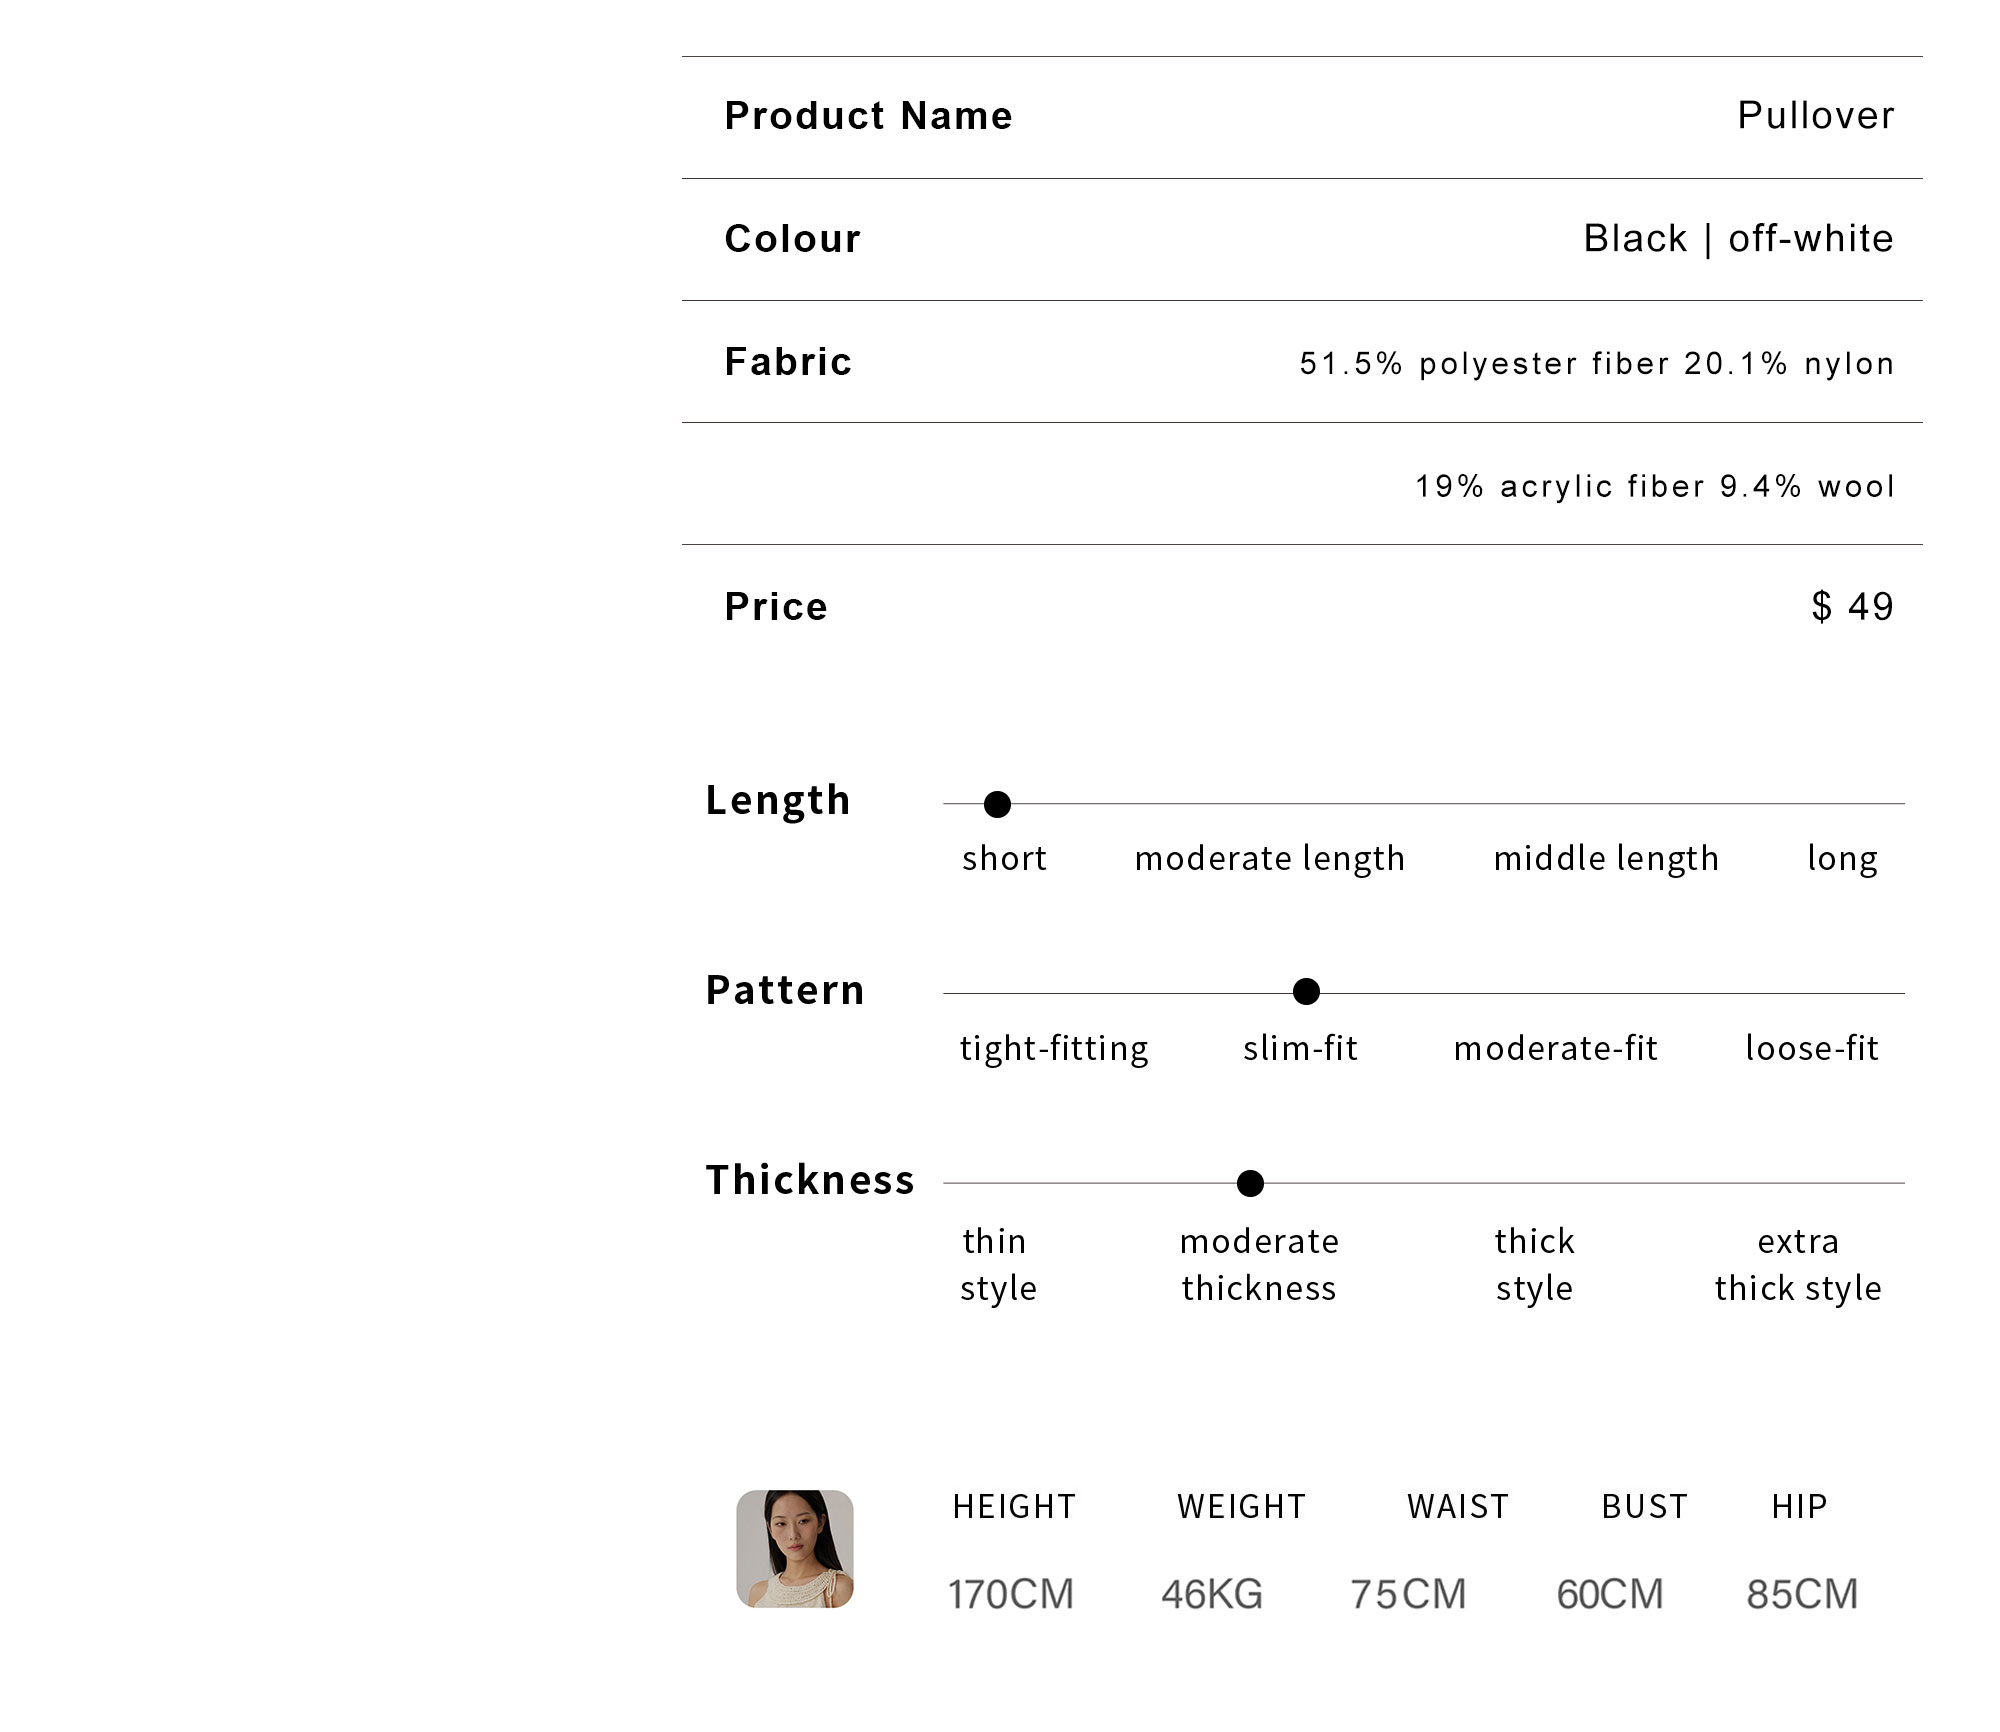Click the 'Black | off-white' colour value
The width and height of the screenshot is (2000, 1732).
click(1739, 239)
